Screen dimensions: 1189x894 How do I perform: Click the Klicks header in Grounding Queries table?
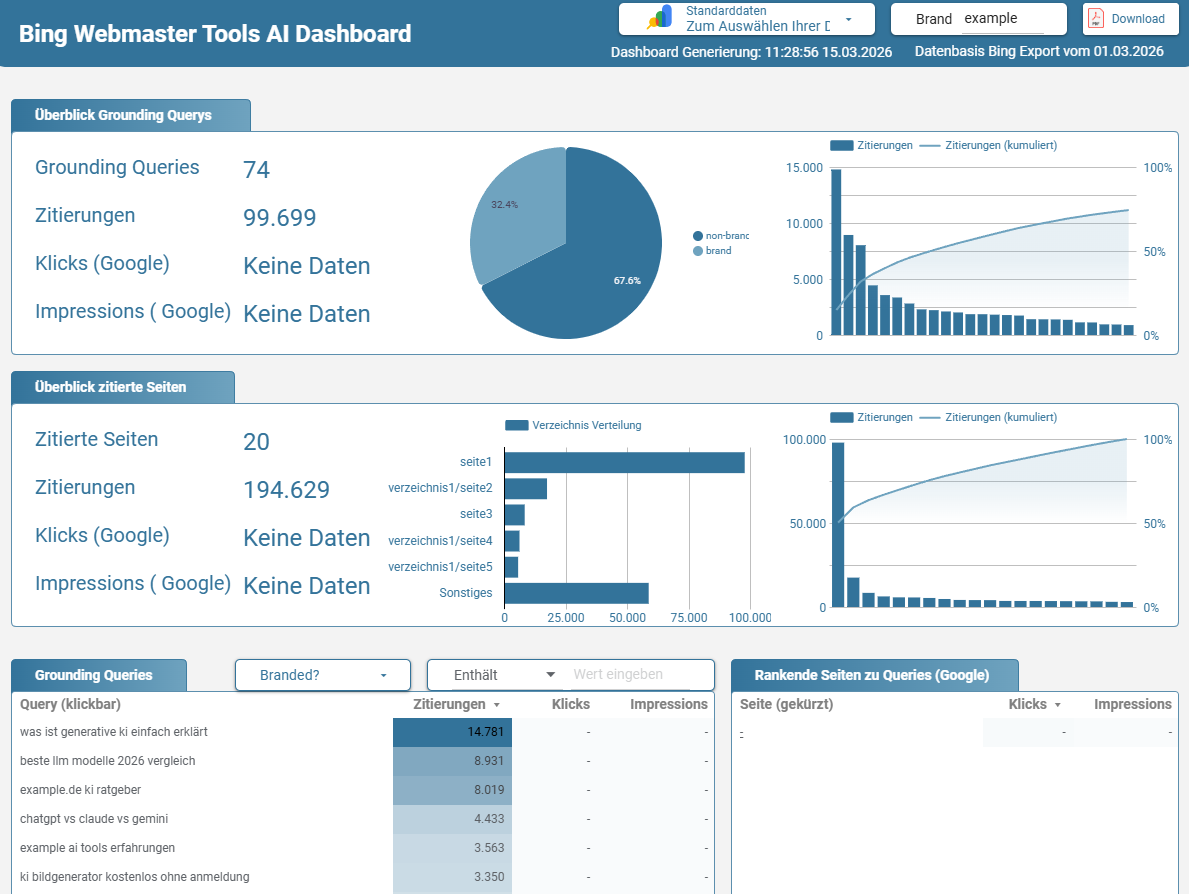pyautogui.click(x=570, y=704)
